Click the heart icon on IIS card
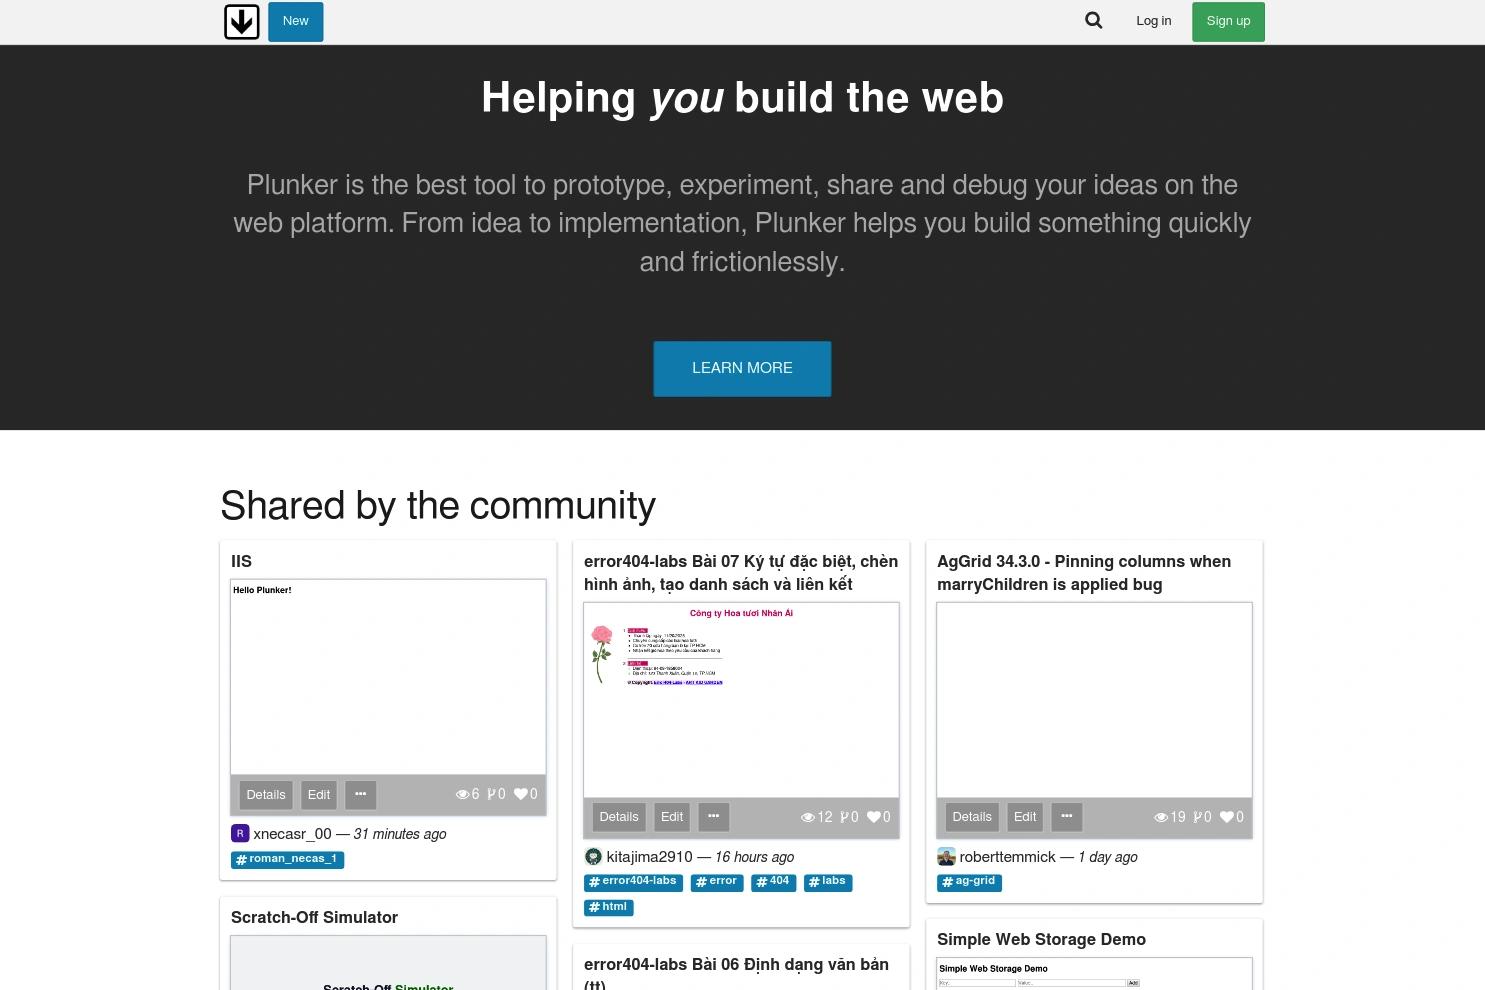1485x990 pixels. [x=520, y=795]
